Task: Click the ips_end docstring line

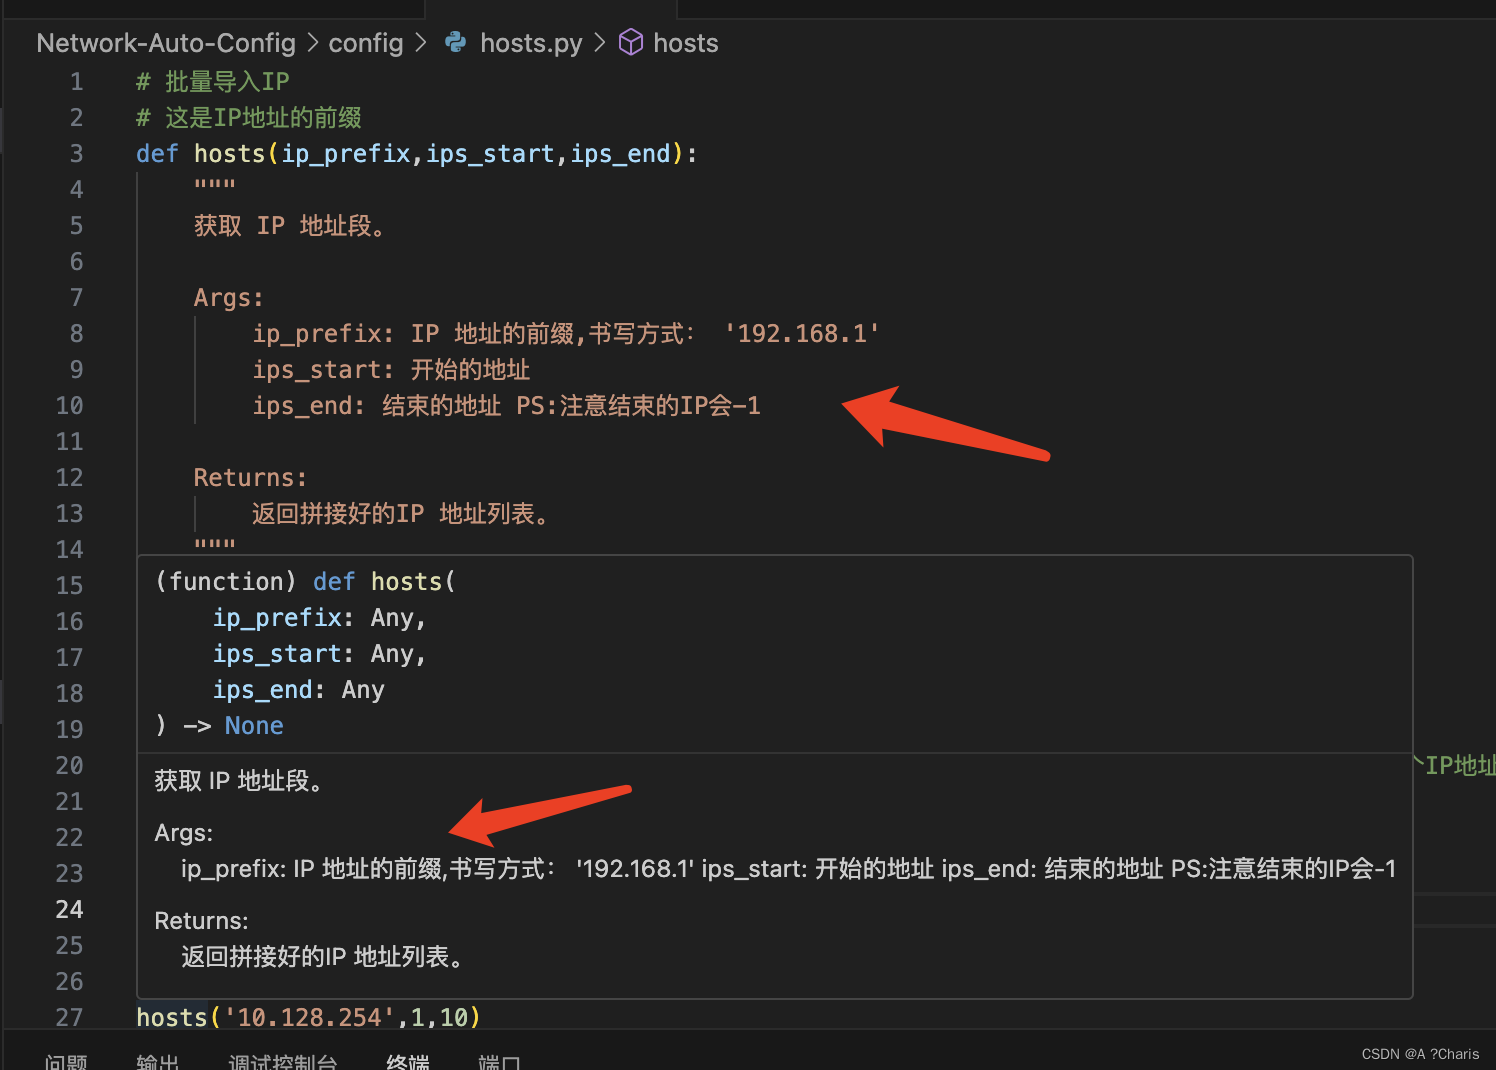Action: [x=506, y=406]
